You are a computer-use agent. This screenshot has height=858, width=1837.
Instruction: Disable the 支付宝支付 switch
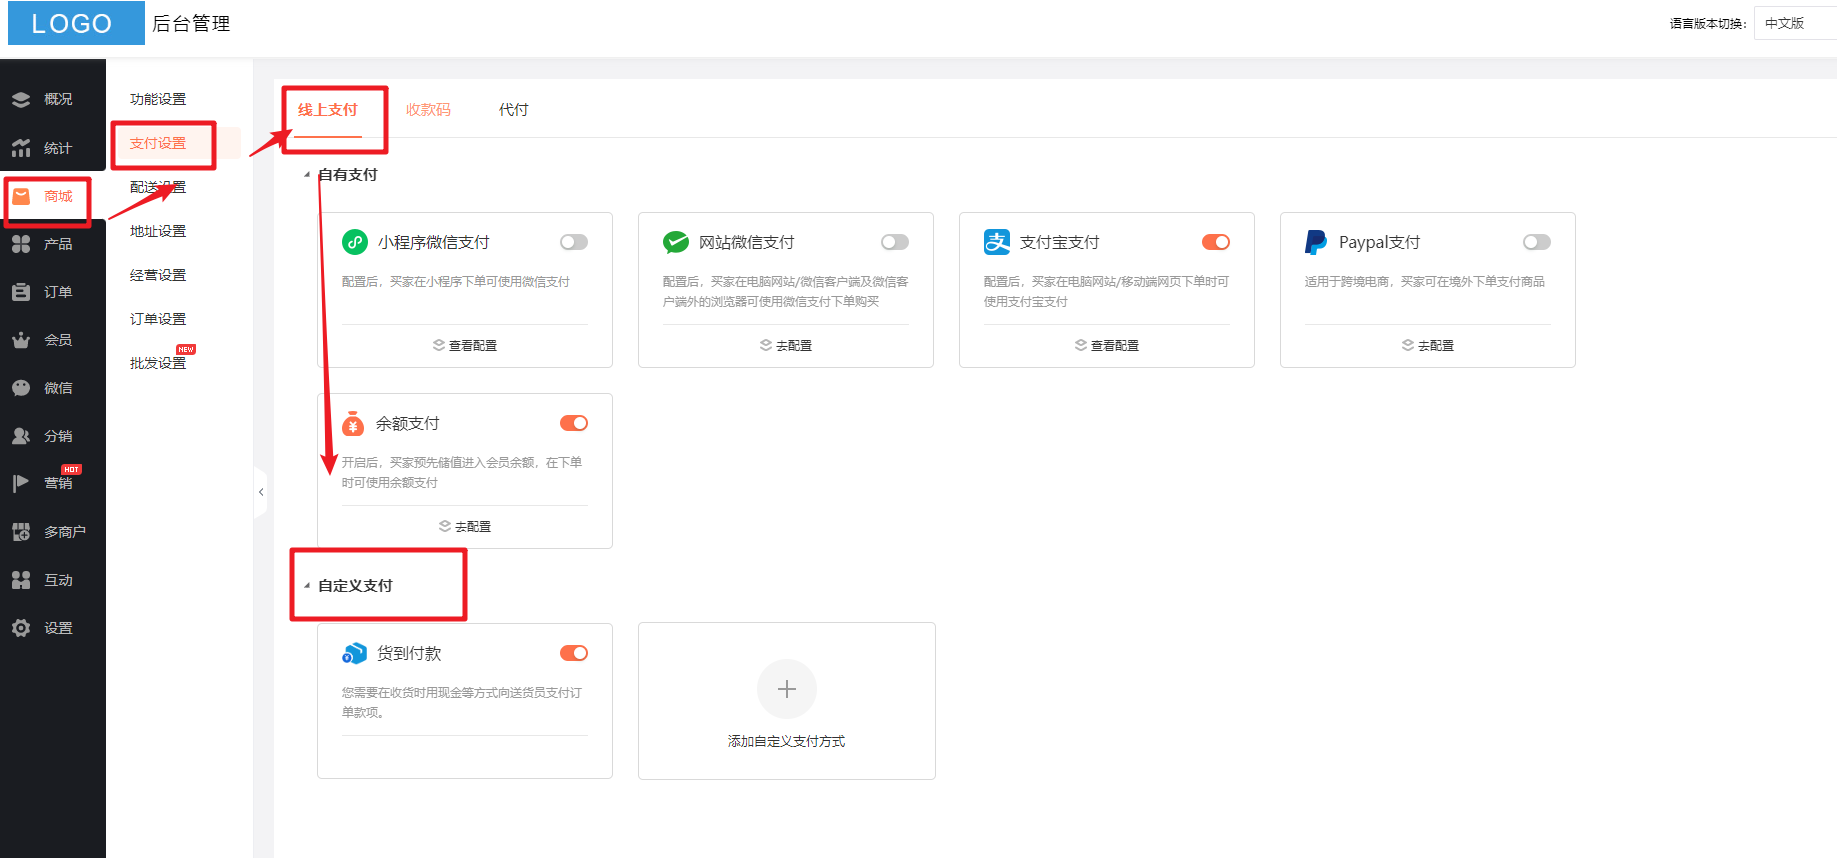[x=1216, y=242]
